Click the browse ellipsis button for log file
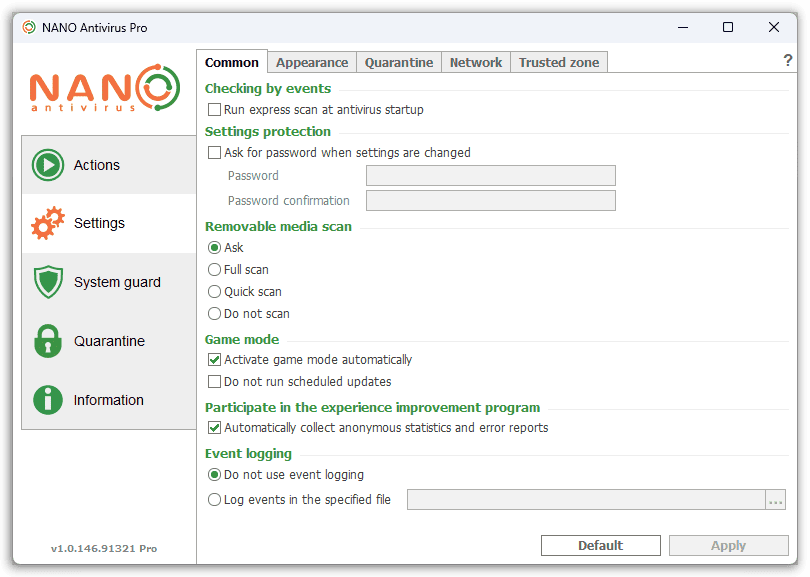The width and height of the screenshot is (810, 577). click(775, 500)
